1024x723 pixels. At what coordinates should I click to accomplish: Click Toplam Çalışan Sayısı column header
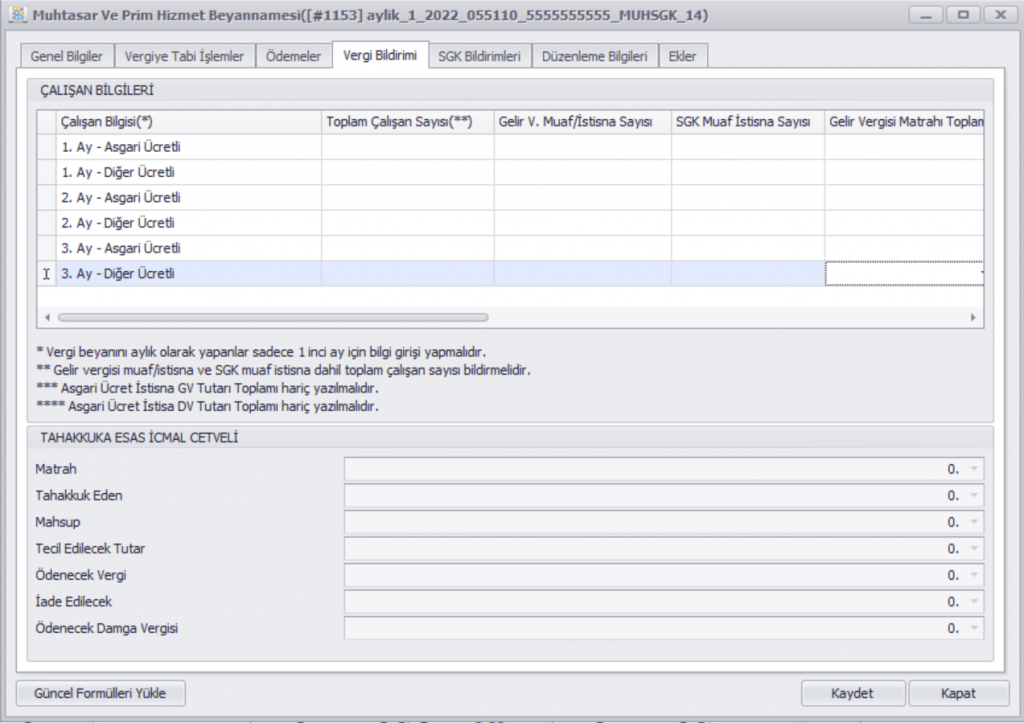[x=407, y=122]
